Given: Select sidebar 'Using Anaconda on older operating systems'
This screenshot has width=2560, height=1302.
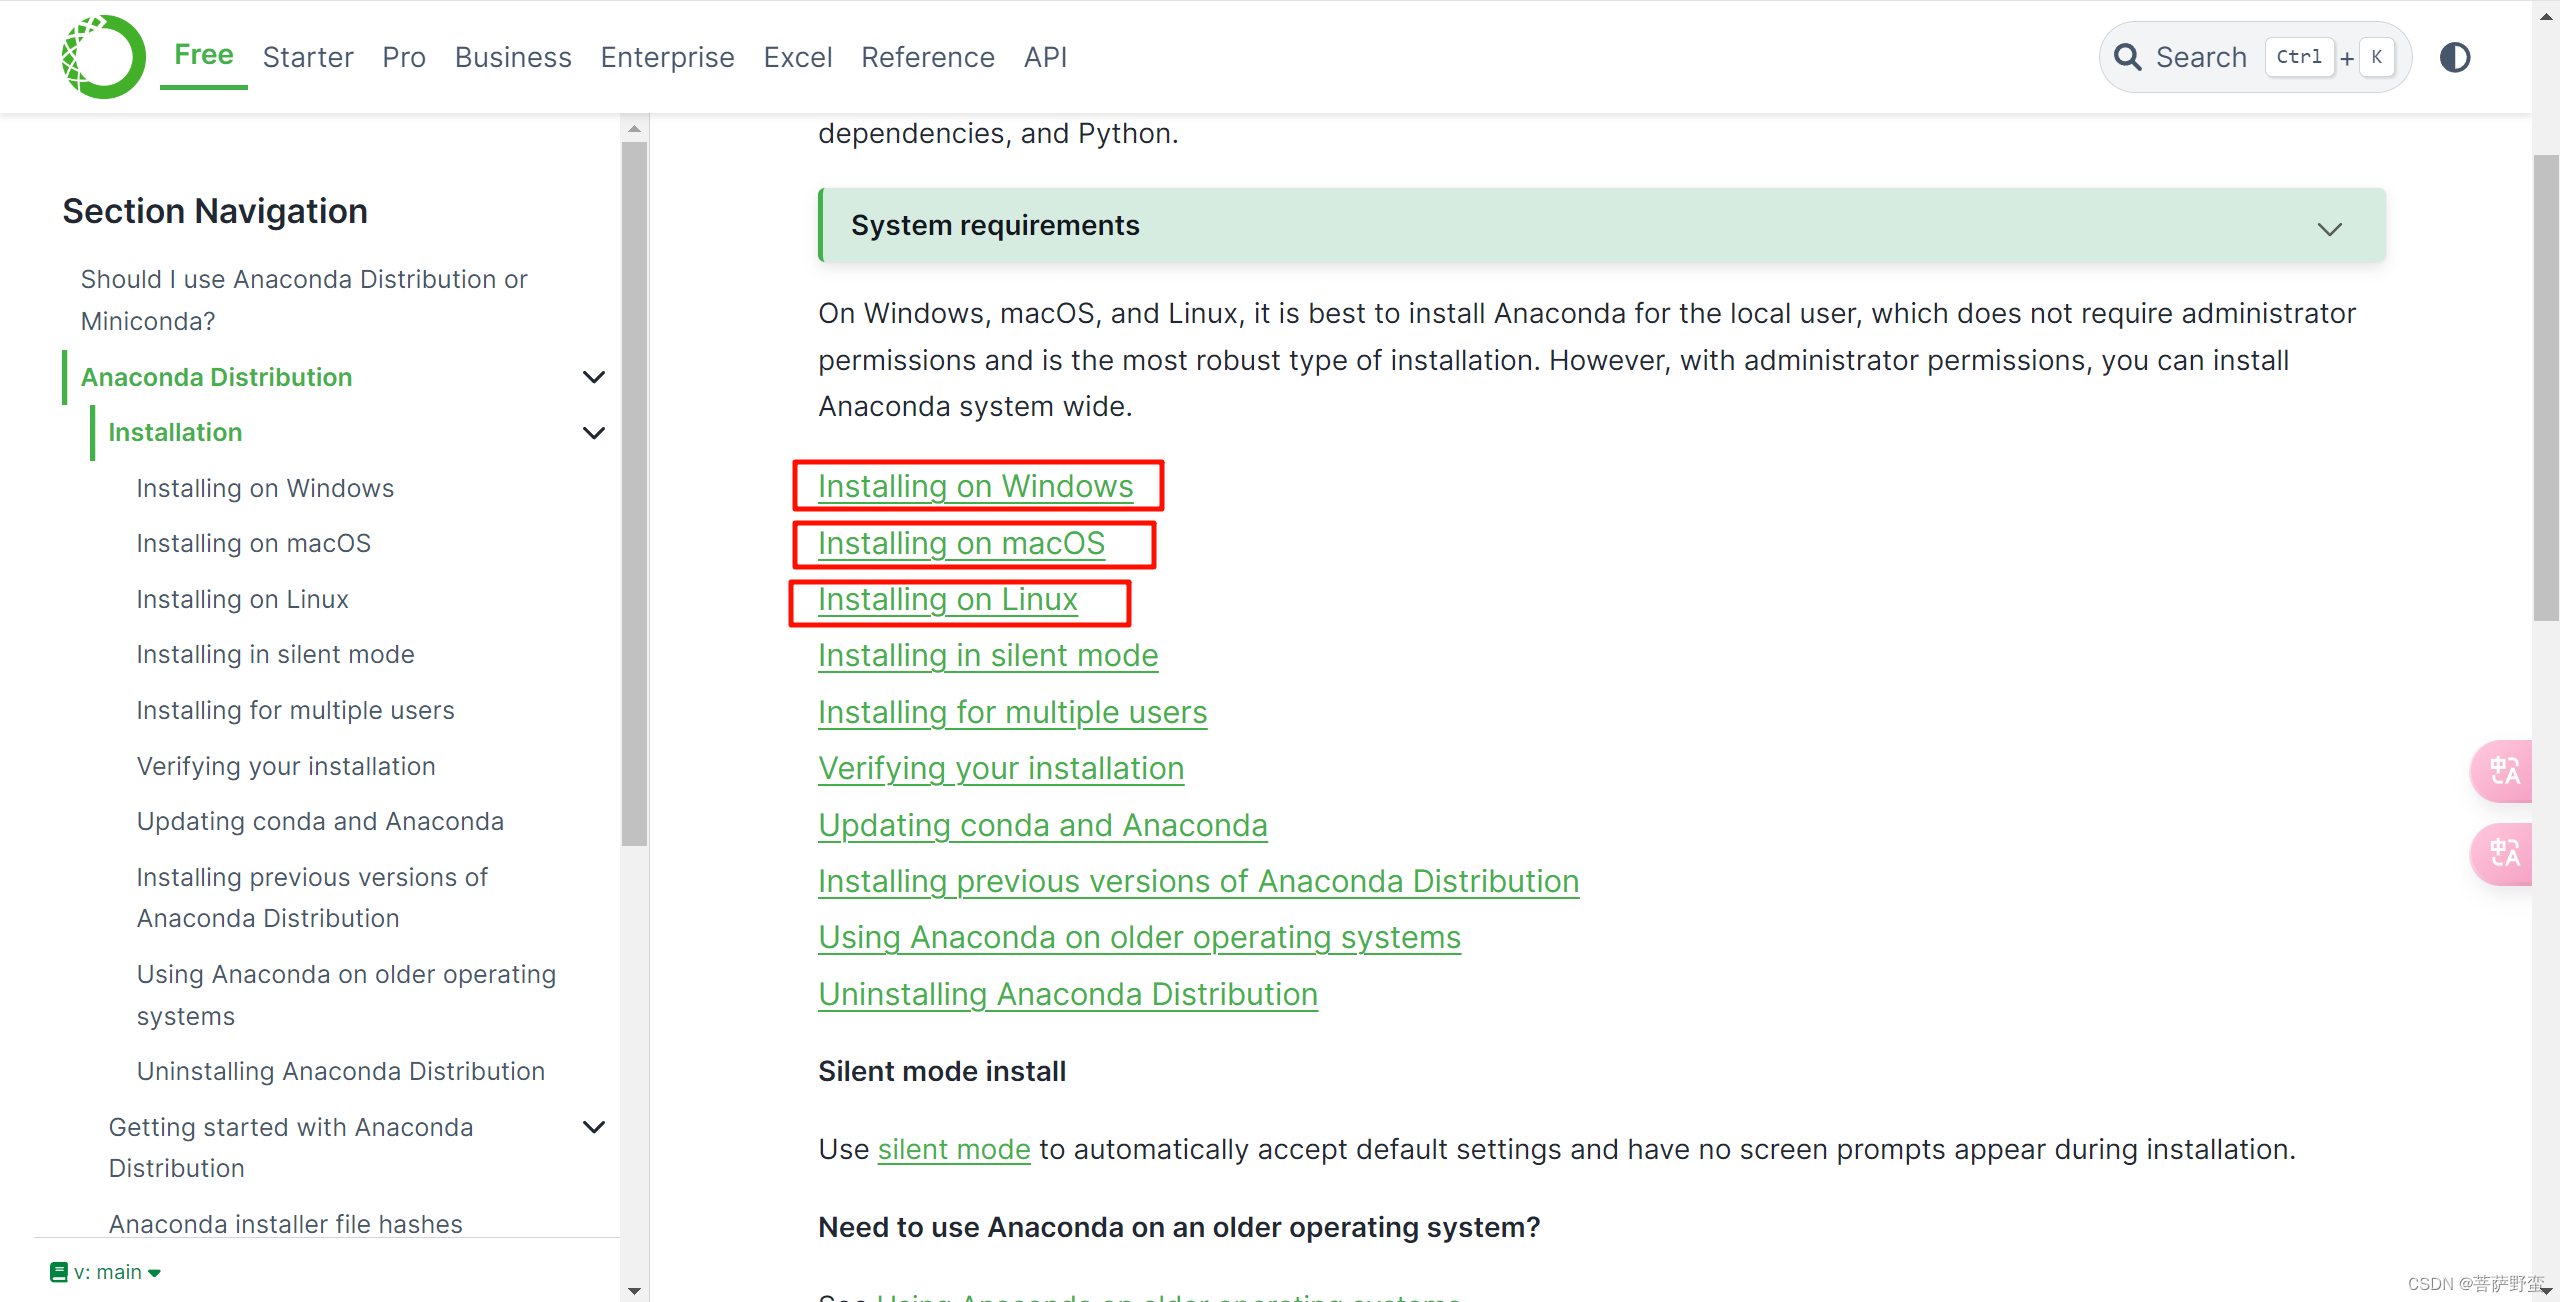Looking at the screenshot, I should pos(346,995).
